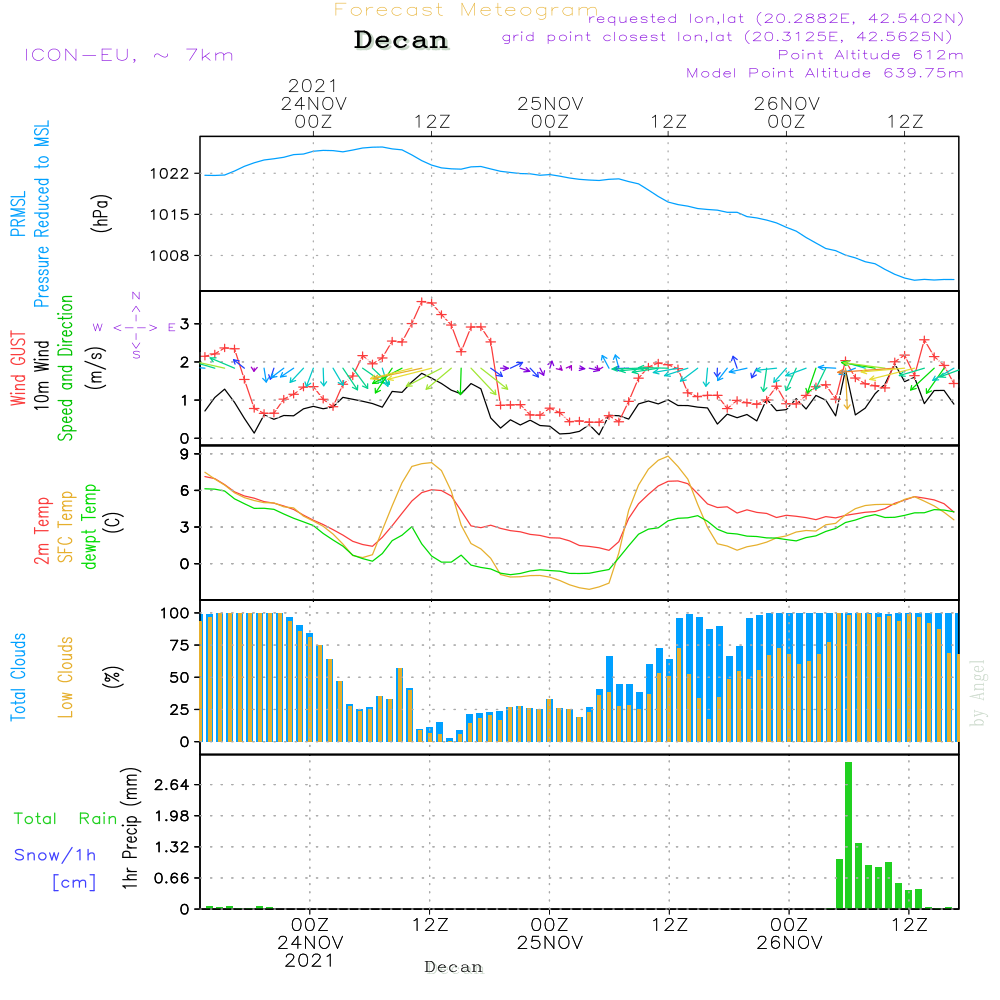The image size is (1000, 1000).
Task: Click the '(hPa)' unit label
Action: (x=101, y=213)
